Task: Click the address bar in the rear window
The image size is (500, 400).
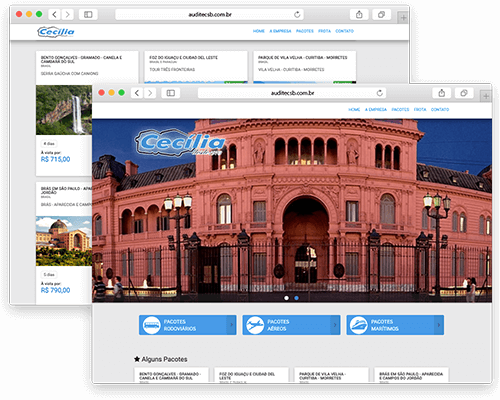Action: tap(209, 14)
